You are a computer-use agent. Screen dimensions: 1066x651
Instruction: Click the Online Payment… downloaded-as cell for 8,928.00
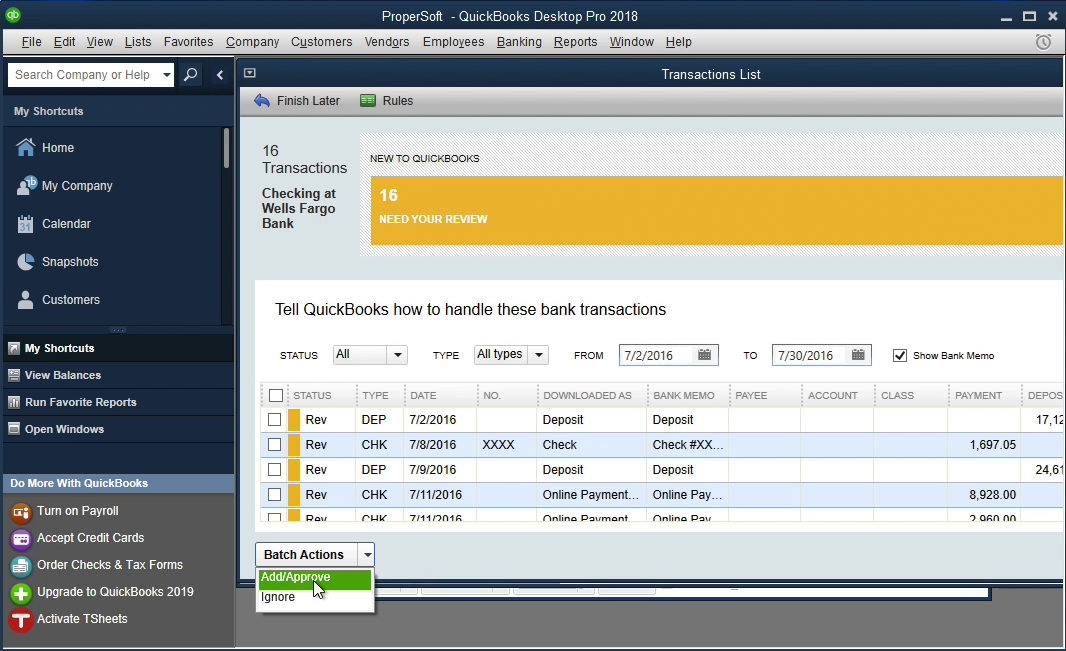(x=591, y=495)
